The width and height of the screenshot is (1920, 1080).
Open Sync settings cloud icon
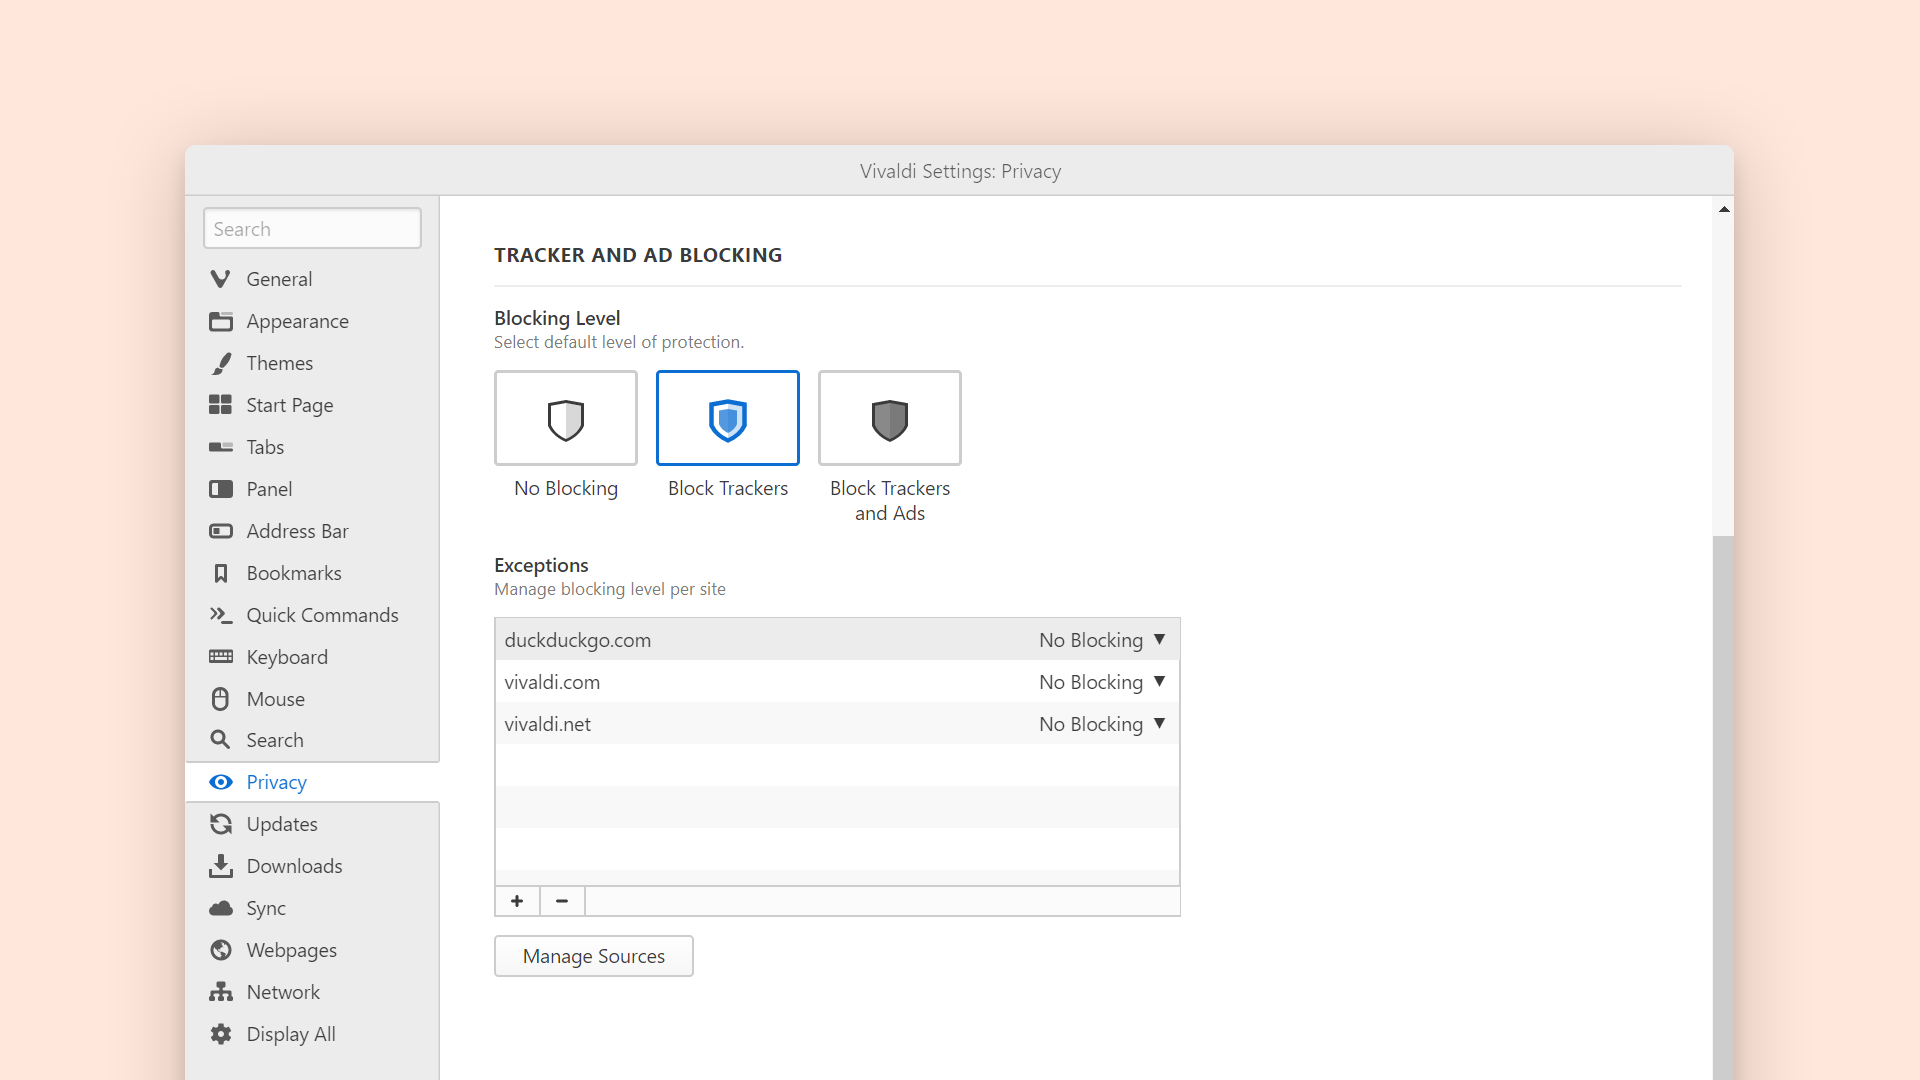(221, 908)
